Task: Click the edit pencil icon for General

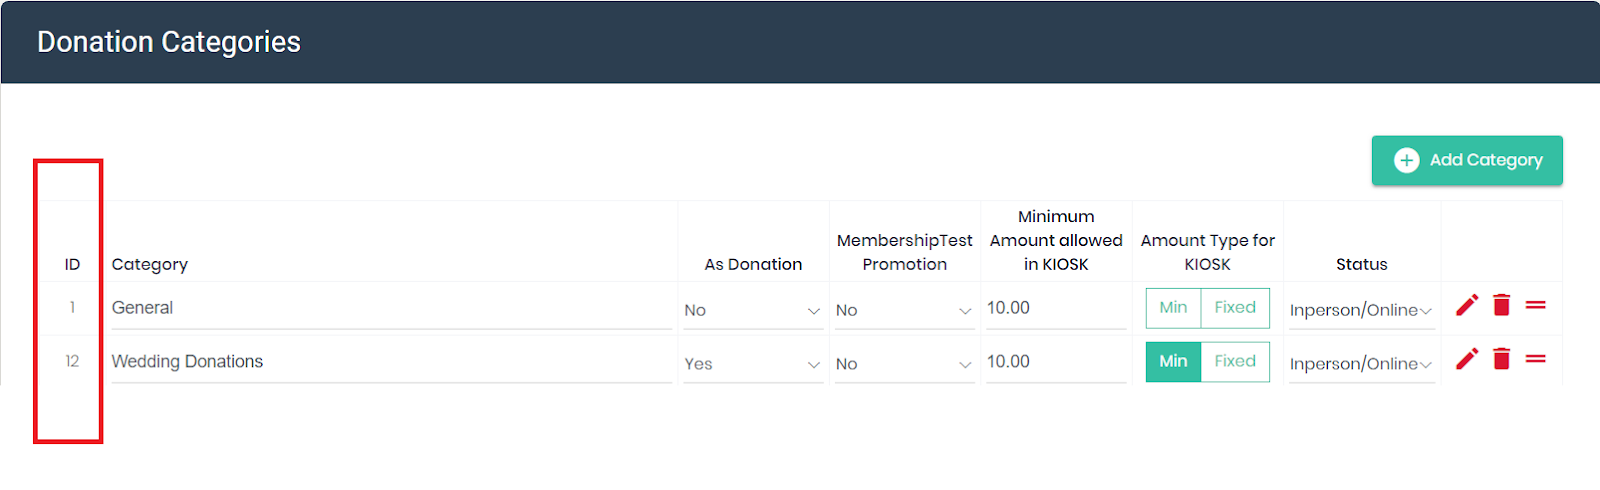Action: click(x=1467, y=306)
